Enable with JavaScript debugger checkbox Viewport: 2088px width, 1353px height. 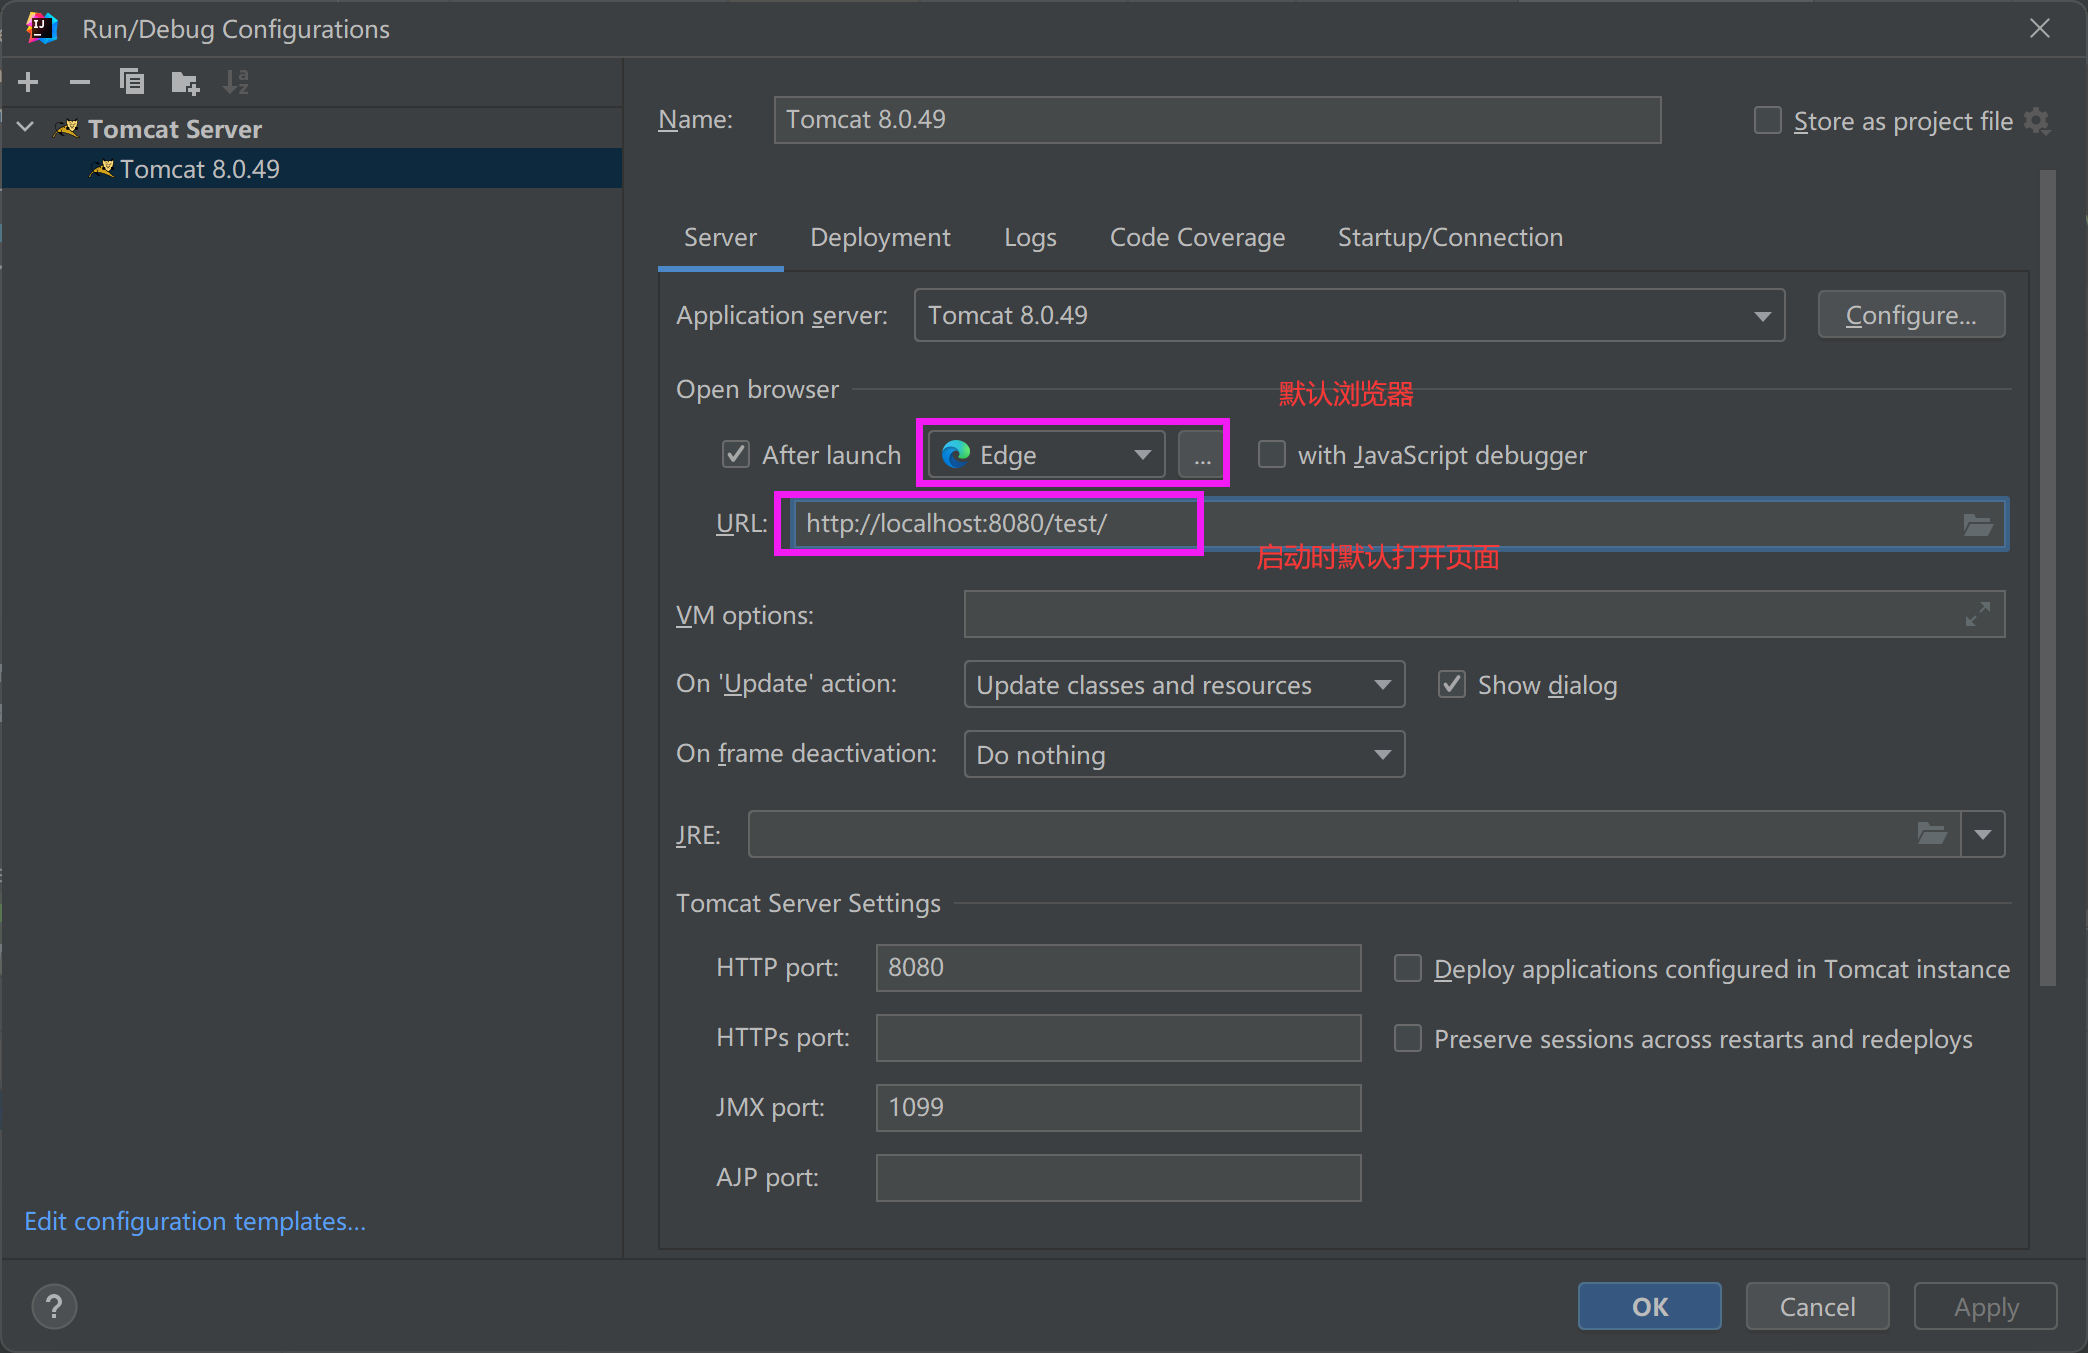(1271, 455)
